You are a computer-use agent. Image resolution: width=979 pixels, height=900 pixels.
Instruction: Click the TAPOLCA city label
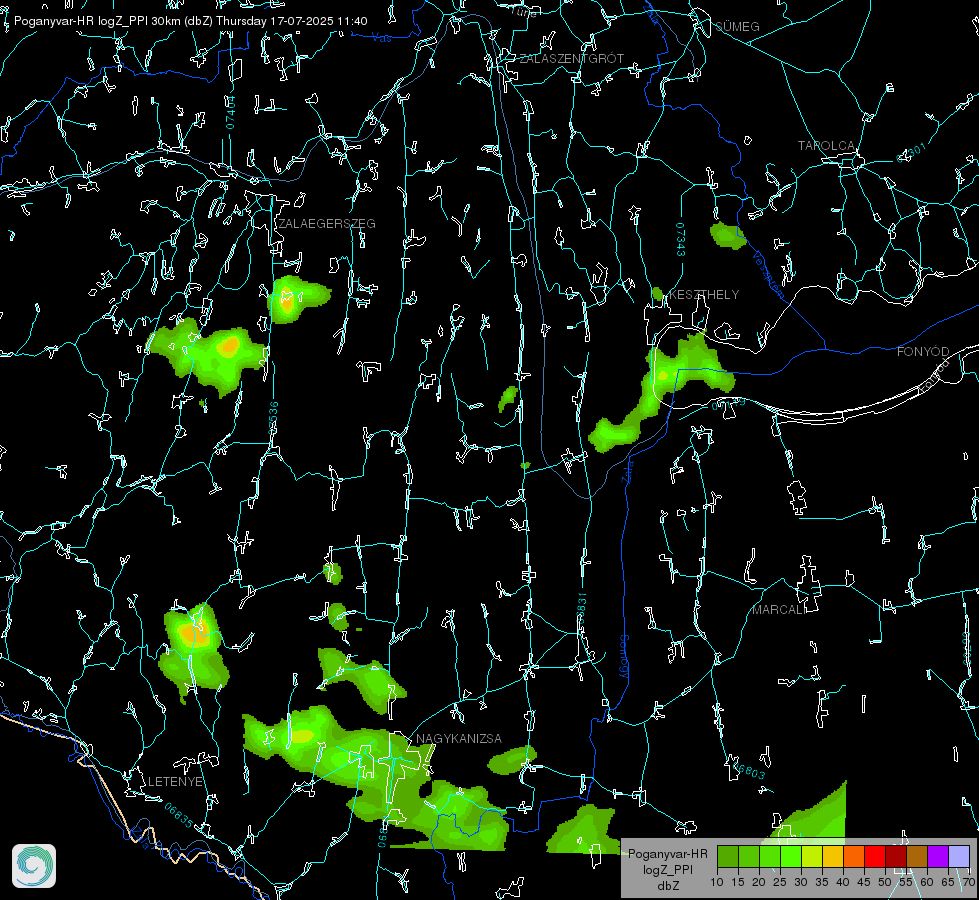(x=826, y=146)
